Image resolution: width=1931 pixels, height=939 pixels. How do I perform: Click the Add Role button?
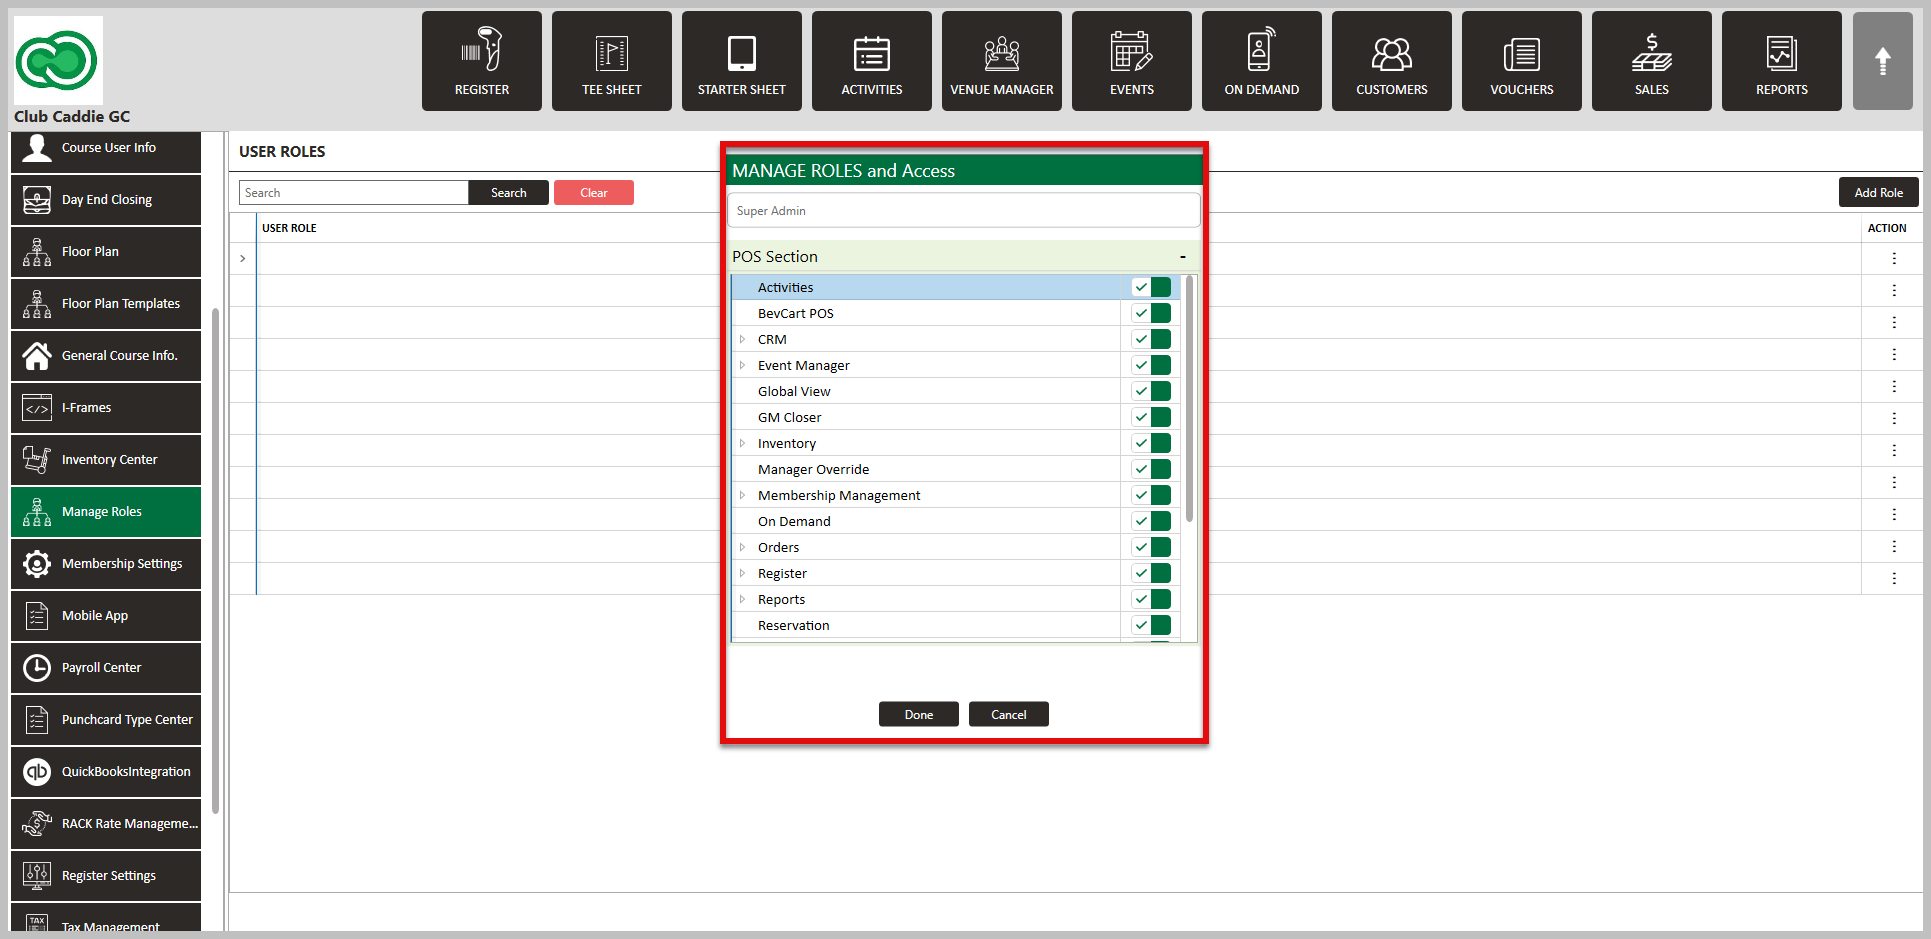1878,193
